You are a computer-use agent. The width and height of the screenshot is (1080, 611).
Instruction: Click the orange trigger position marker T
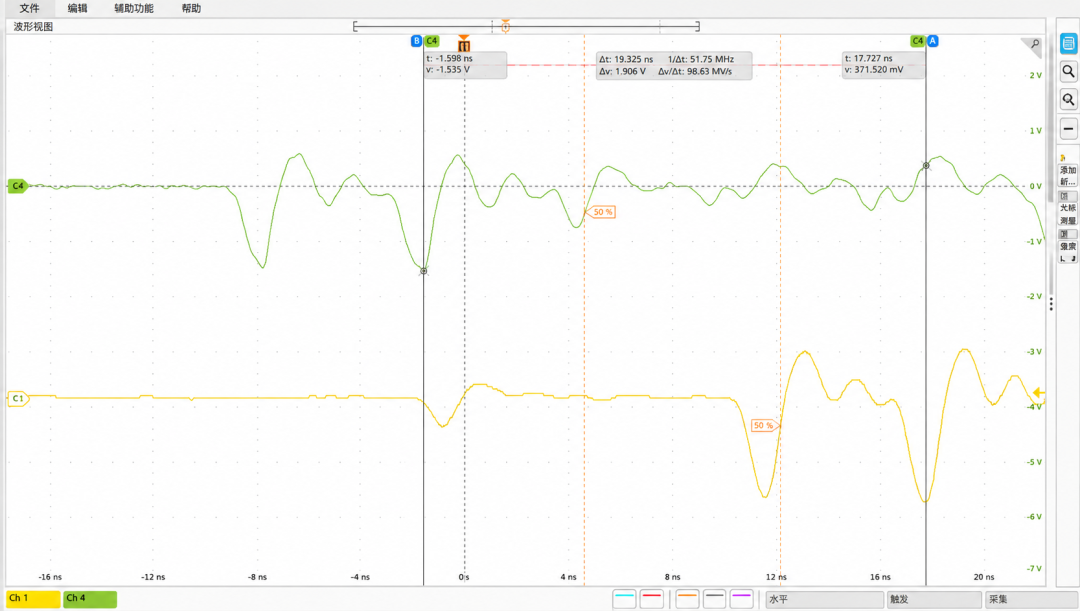click(464, 44)
